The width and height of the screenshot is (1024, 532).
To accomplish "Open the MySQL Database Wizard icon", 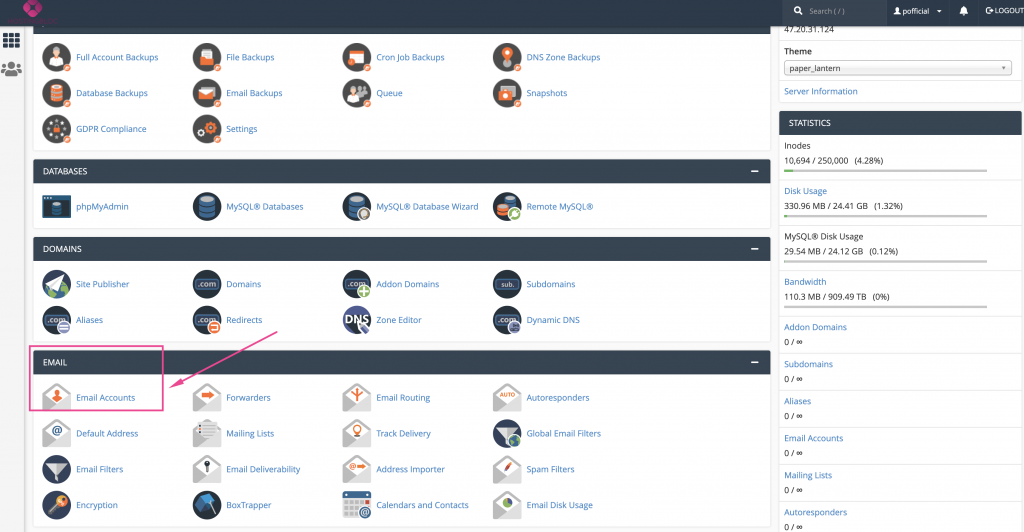I will 357,206.
